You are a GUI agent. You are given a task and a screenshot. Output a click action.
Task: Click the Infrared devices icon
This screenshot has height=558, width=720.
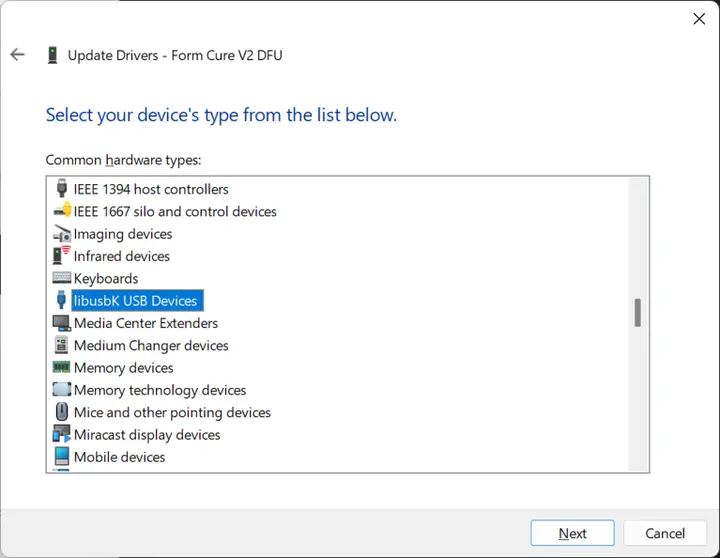click(62, 255)
